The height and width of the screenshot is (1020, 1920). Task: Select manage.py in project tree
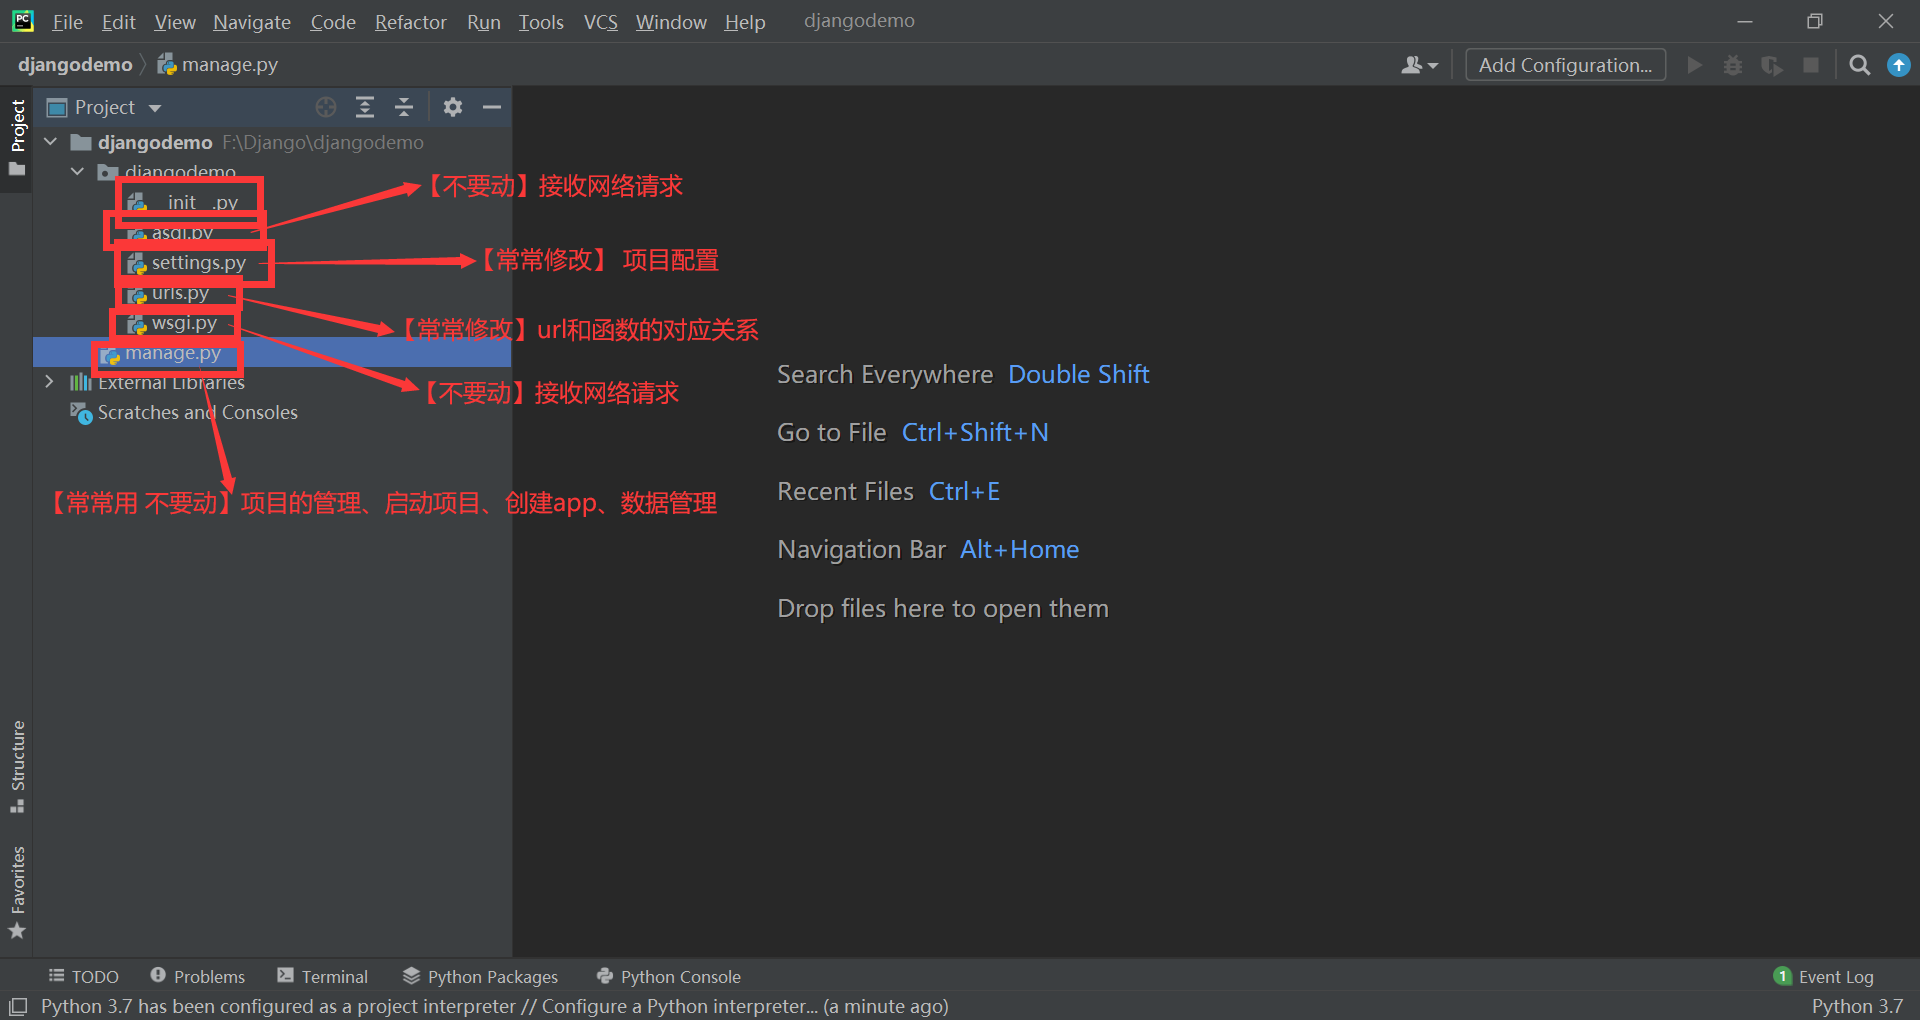pyautogui.click(x=272, y=352)
